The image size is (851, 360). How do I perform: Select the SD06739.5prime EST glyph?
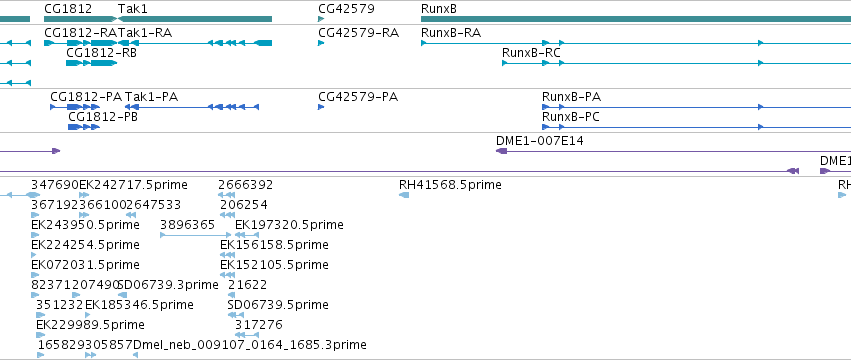(x=236, y=315)
